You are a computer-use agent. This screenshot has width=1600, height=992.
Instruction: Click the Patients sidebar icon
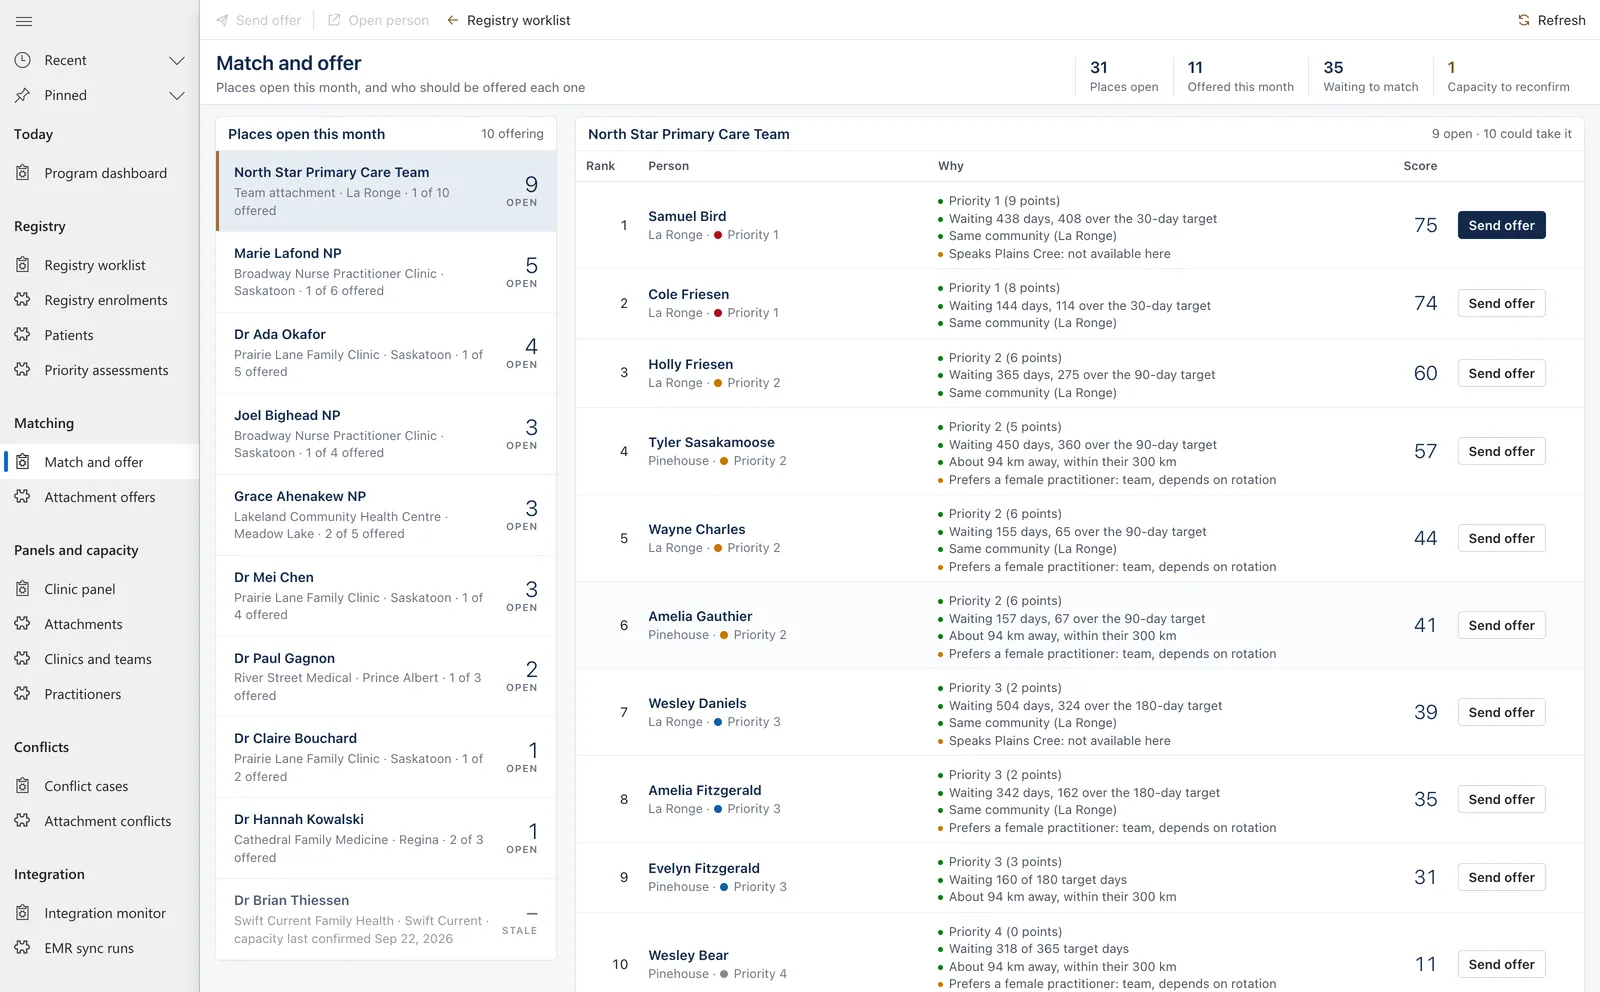click(22, 335)
